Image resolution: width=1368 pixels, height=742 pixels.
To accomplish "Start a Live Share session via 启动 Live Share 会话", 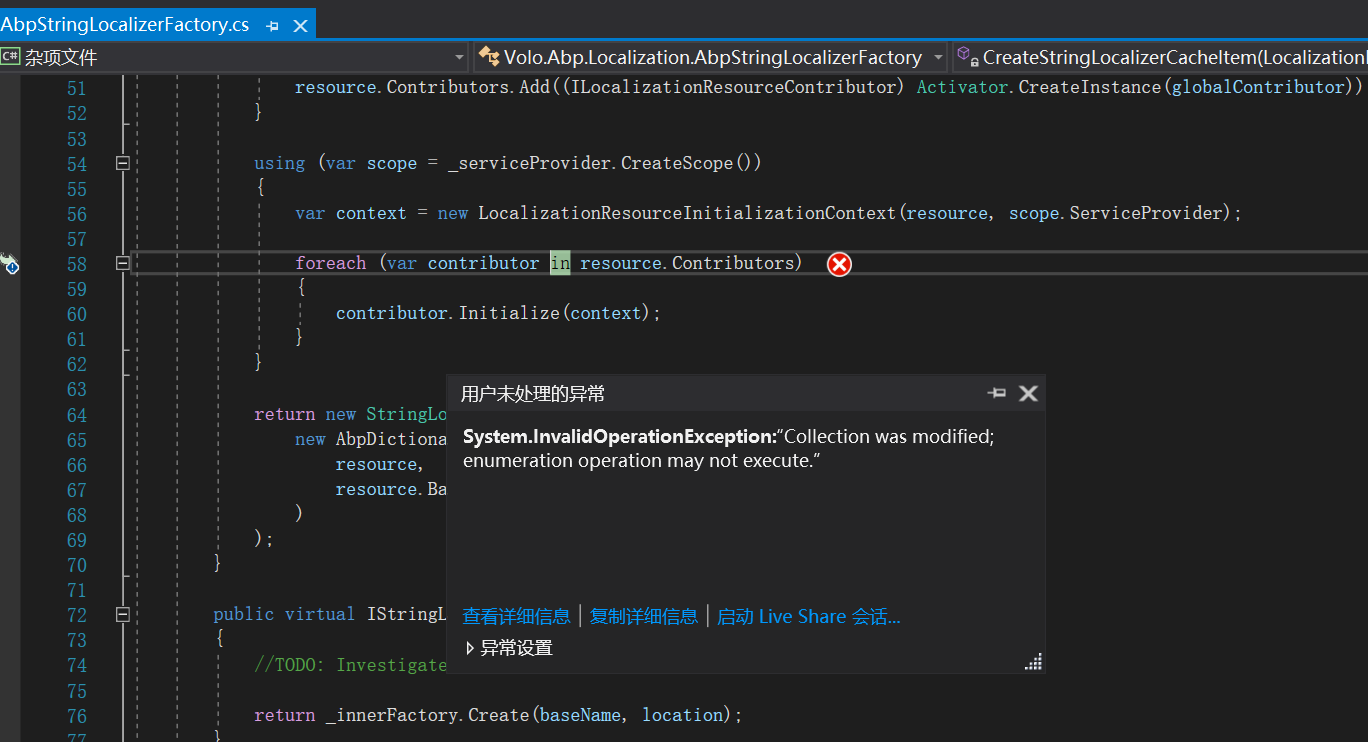I will click(808, 616).
